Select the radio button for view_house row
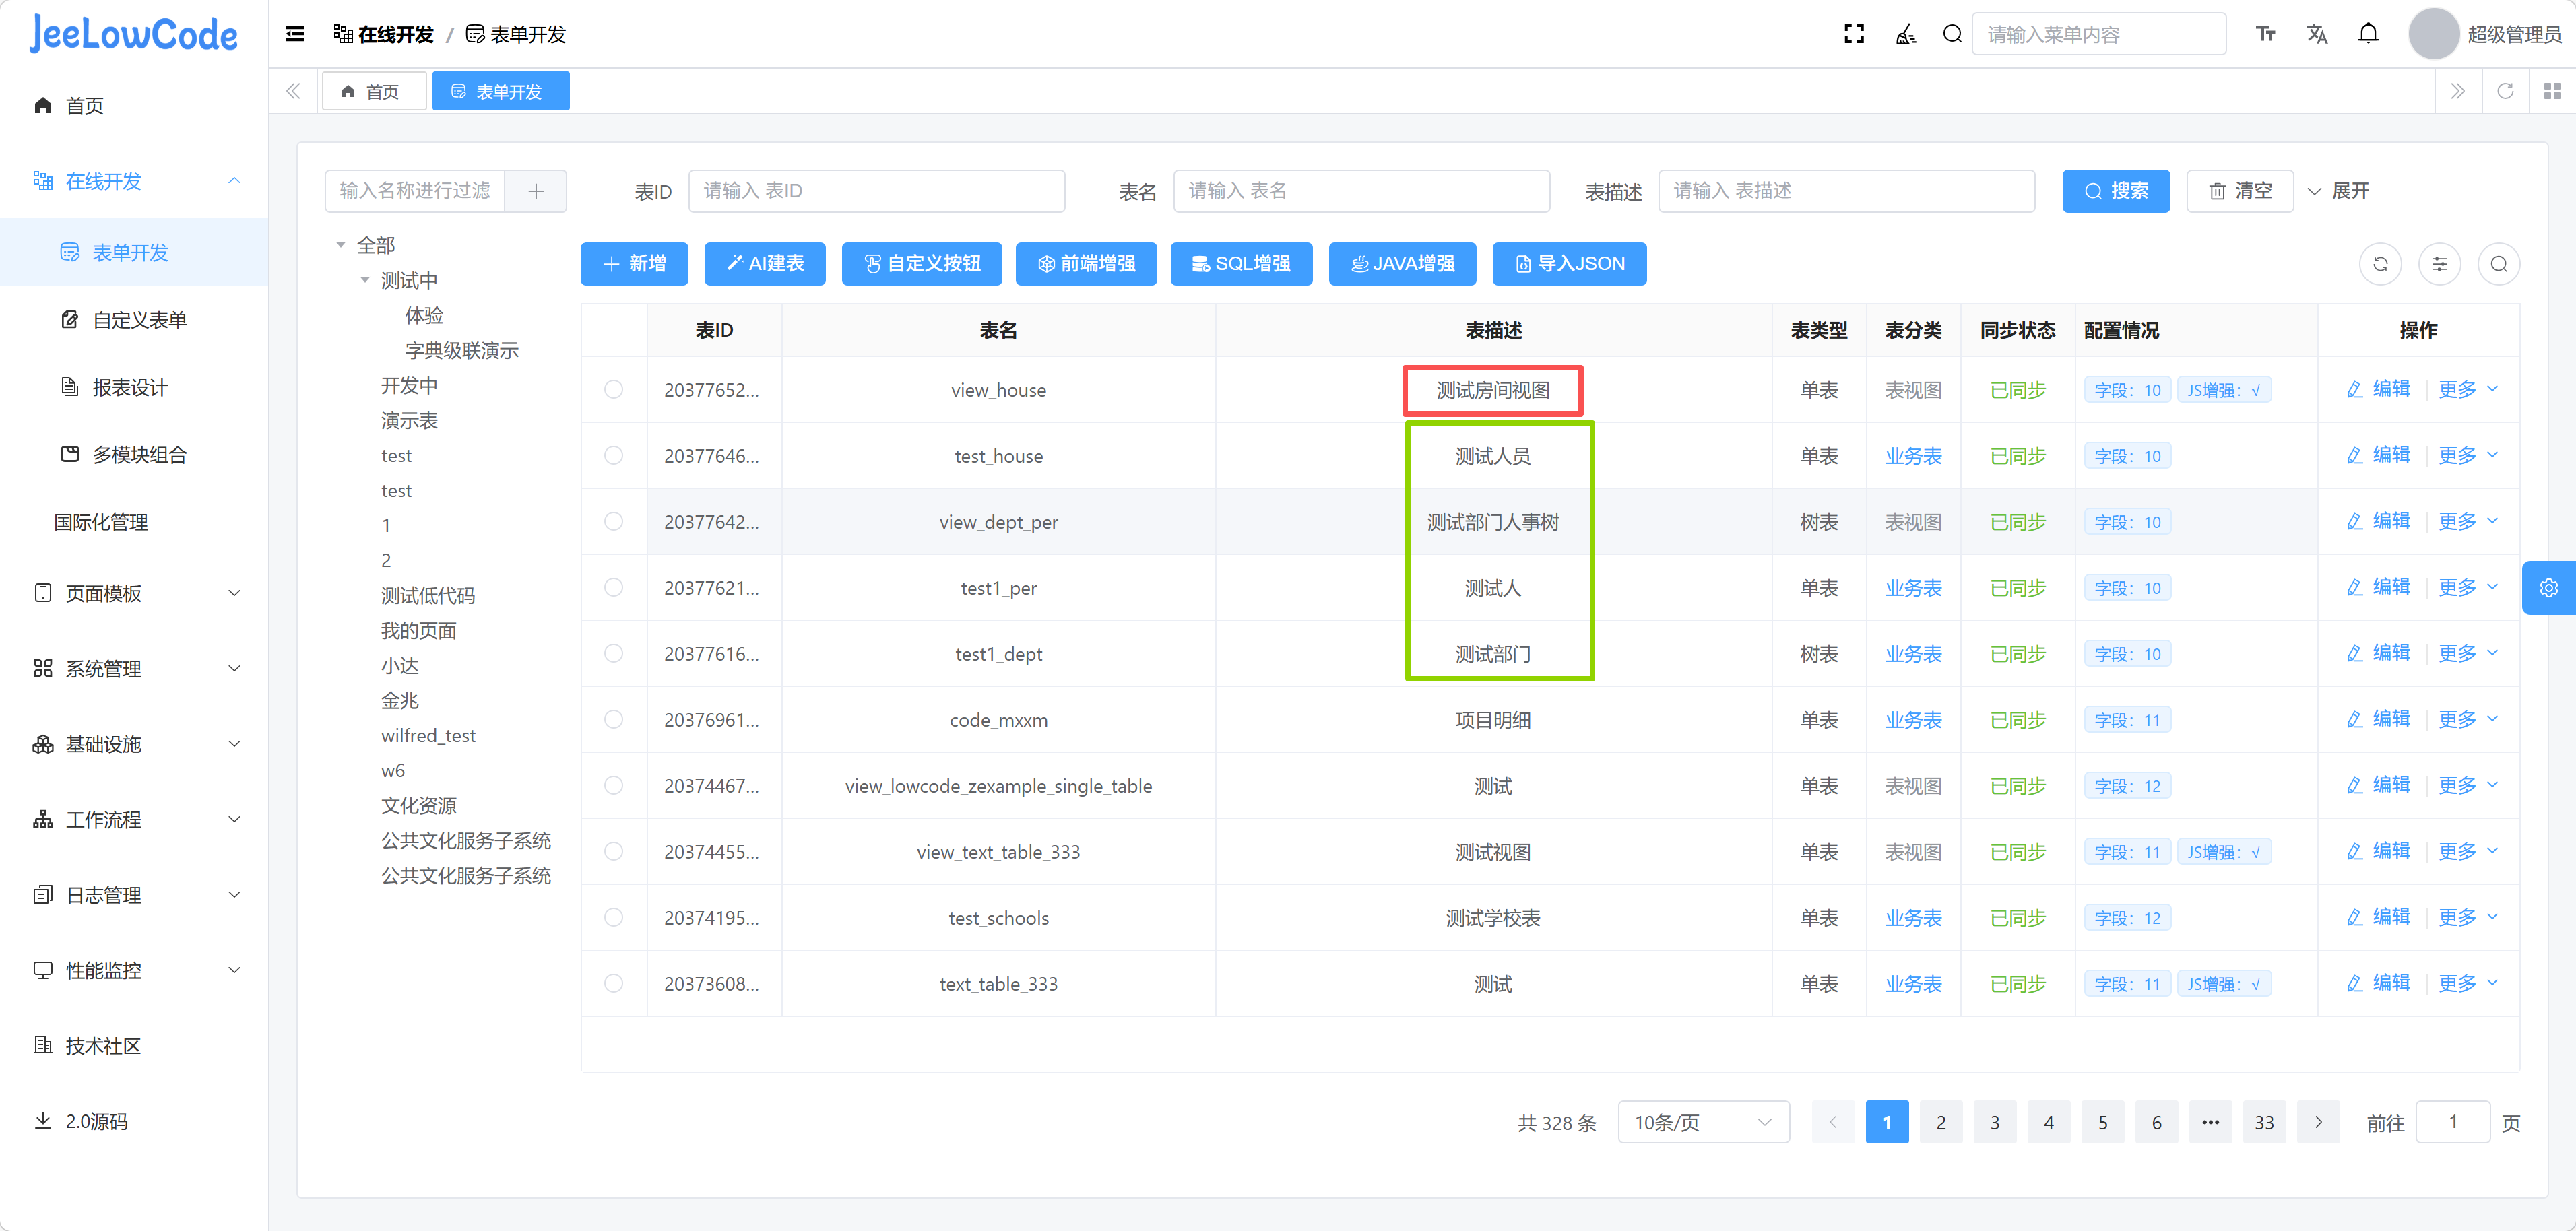The height and width of the screenshot is (1231, 2576). (613, 389)
